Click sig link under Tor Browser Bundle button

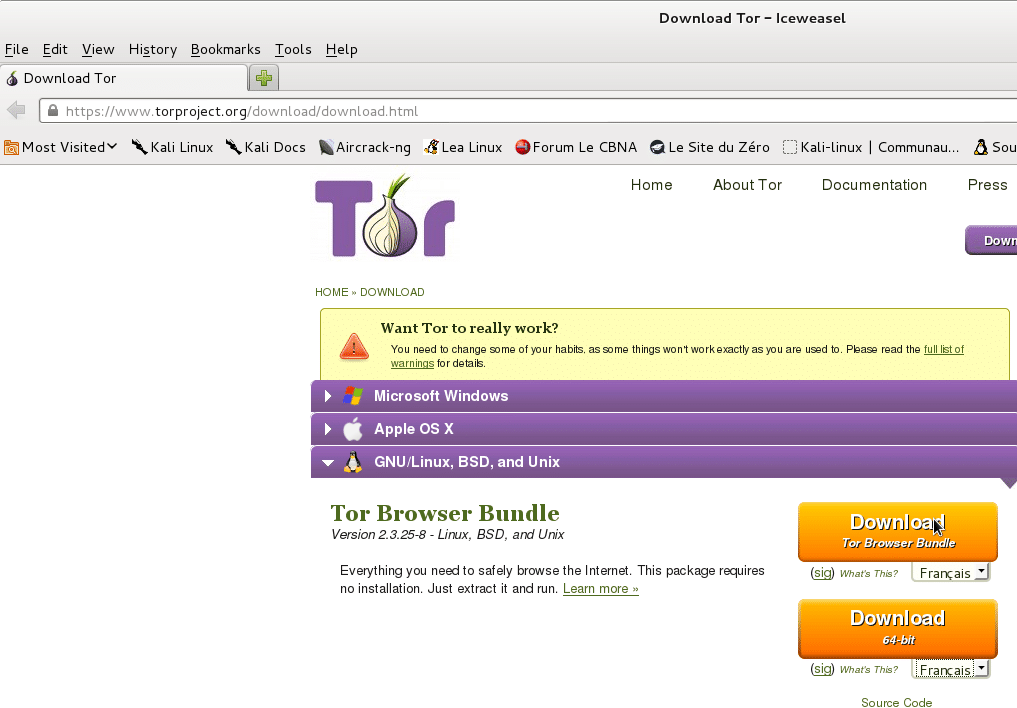[x=822, y=572]
